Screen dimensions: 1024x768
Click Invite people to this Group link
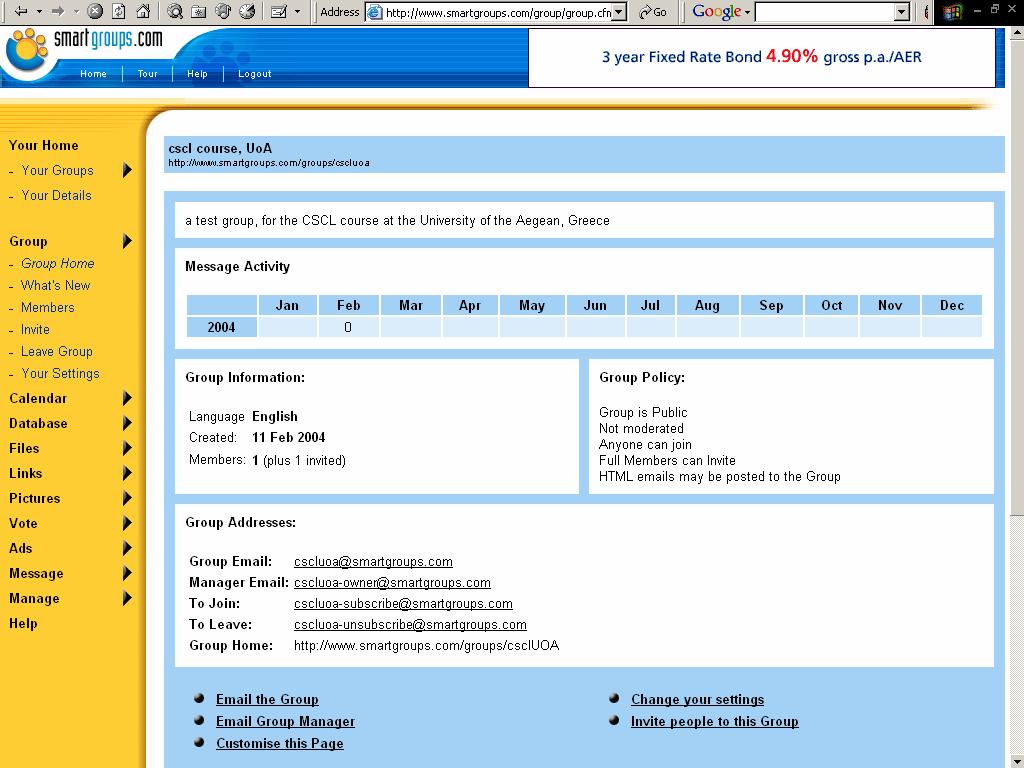point(714,722)
